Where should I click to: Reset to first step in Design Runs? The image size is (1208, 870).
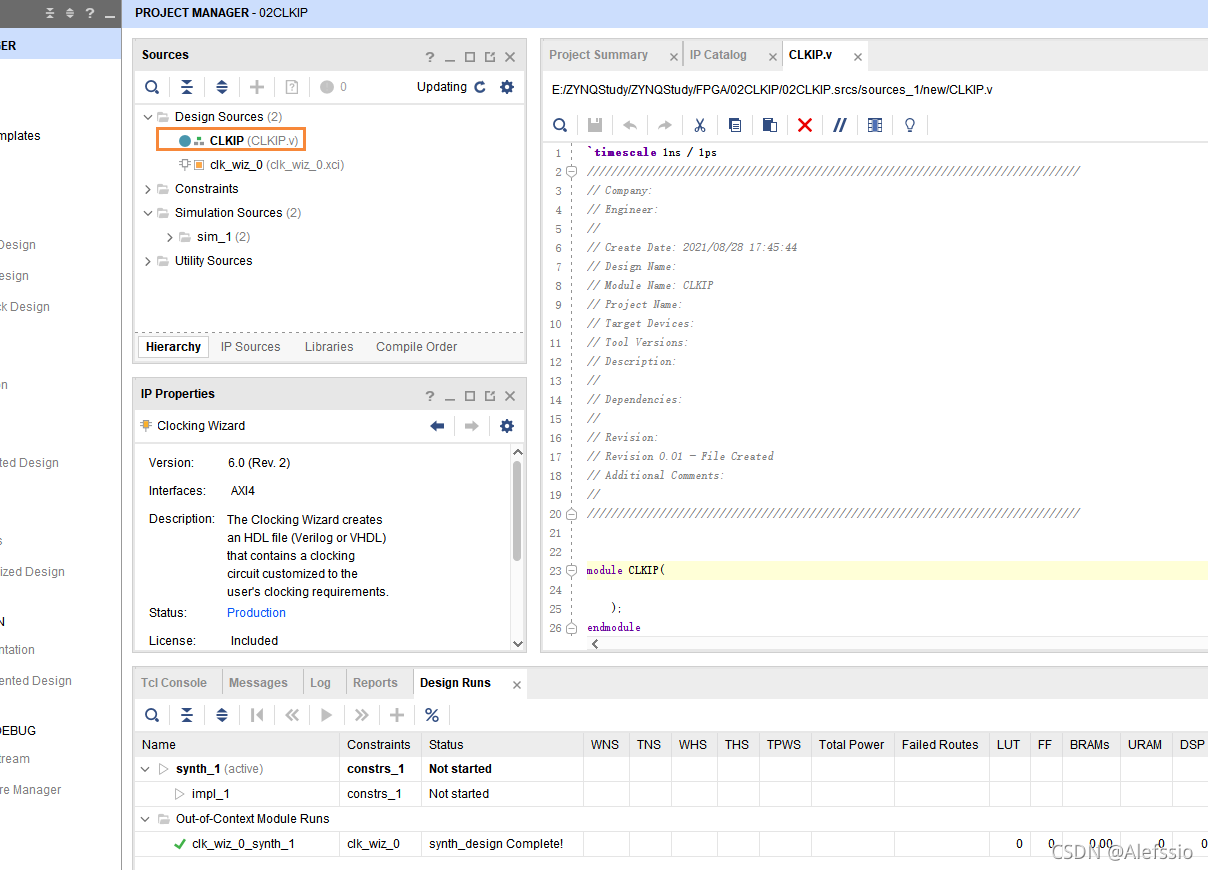(x=257, y=715)
